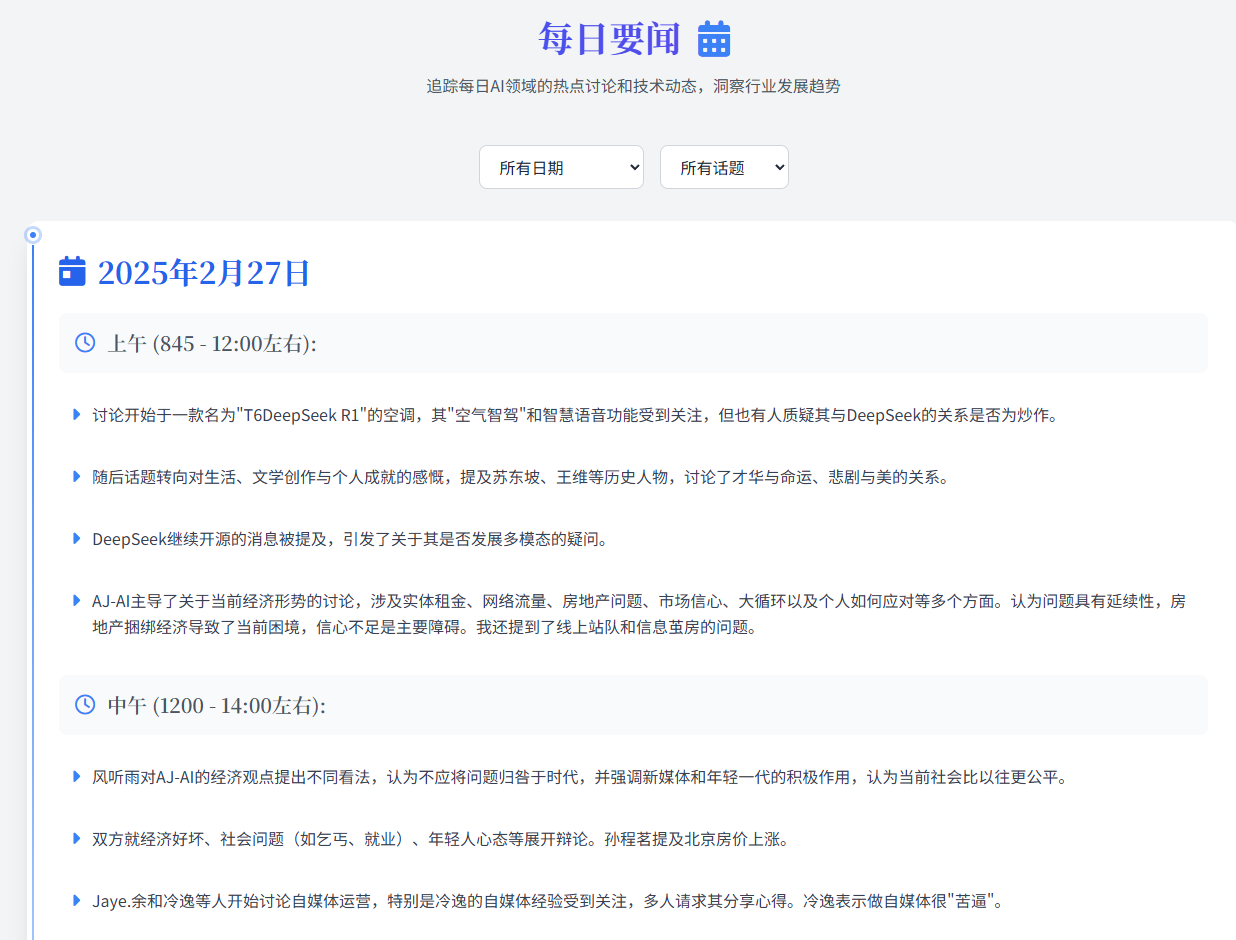Viewport: 1236px width, 940px height.
Task: Click the arrow bullet before 随后话题转向 item
Action: (77, 476)
